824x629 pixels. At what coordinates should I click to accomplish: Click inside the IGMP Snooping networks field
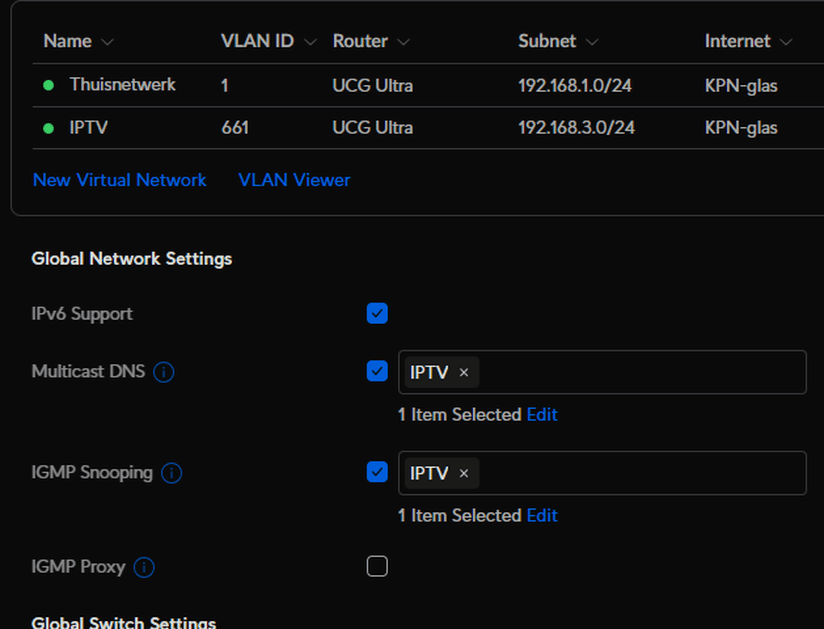(640, 473)
